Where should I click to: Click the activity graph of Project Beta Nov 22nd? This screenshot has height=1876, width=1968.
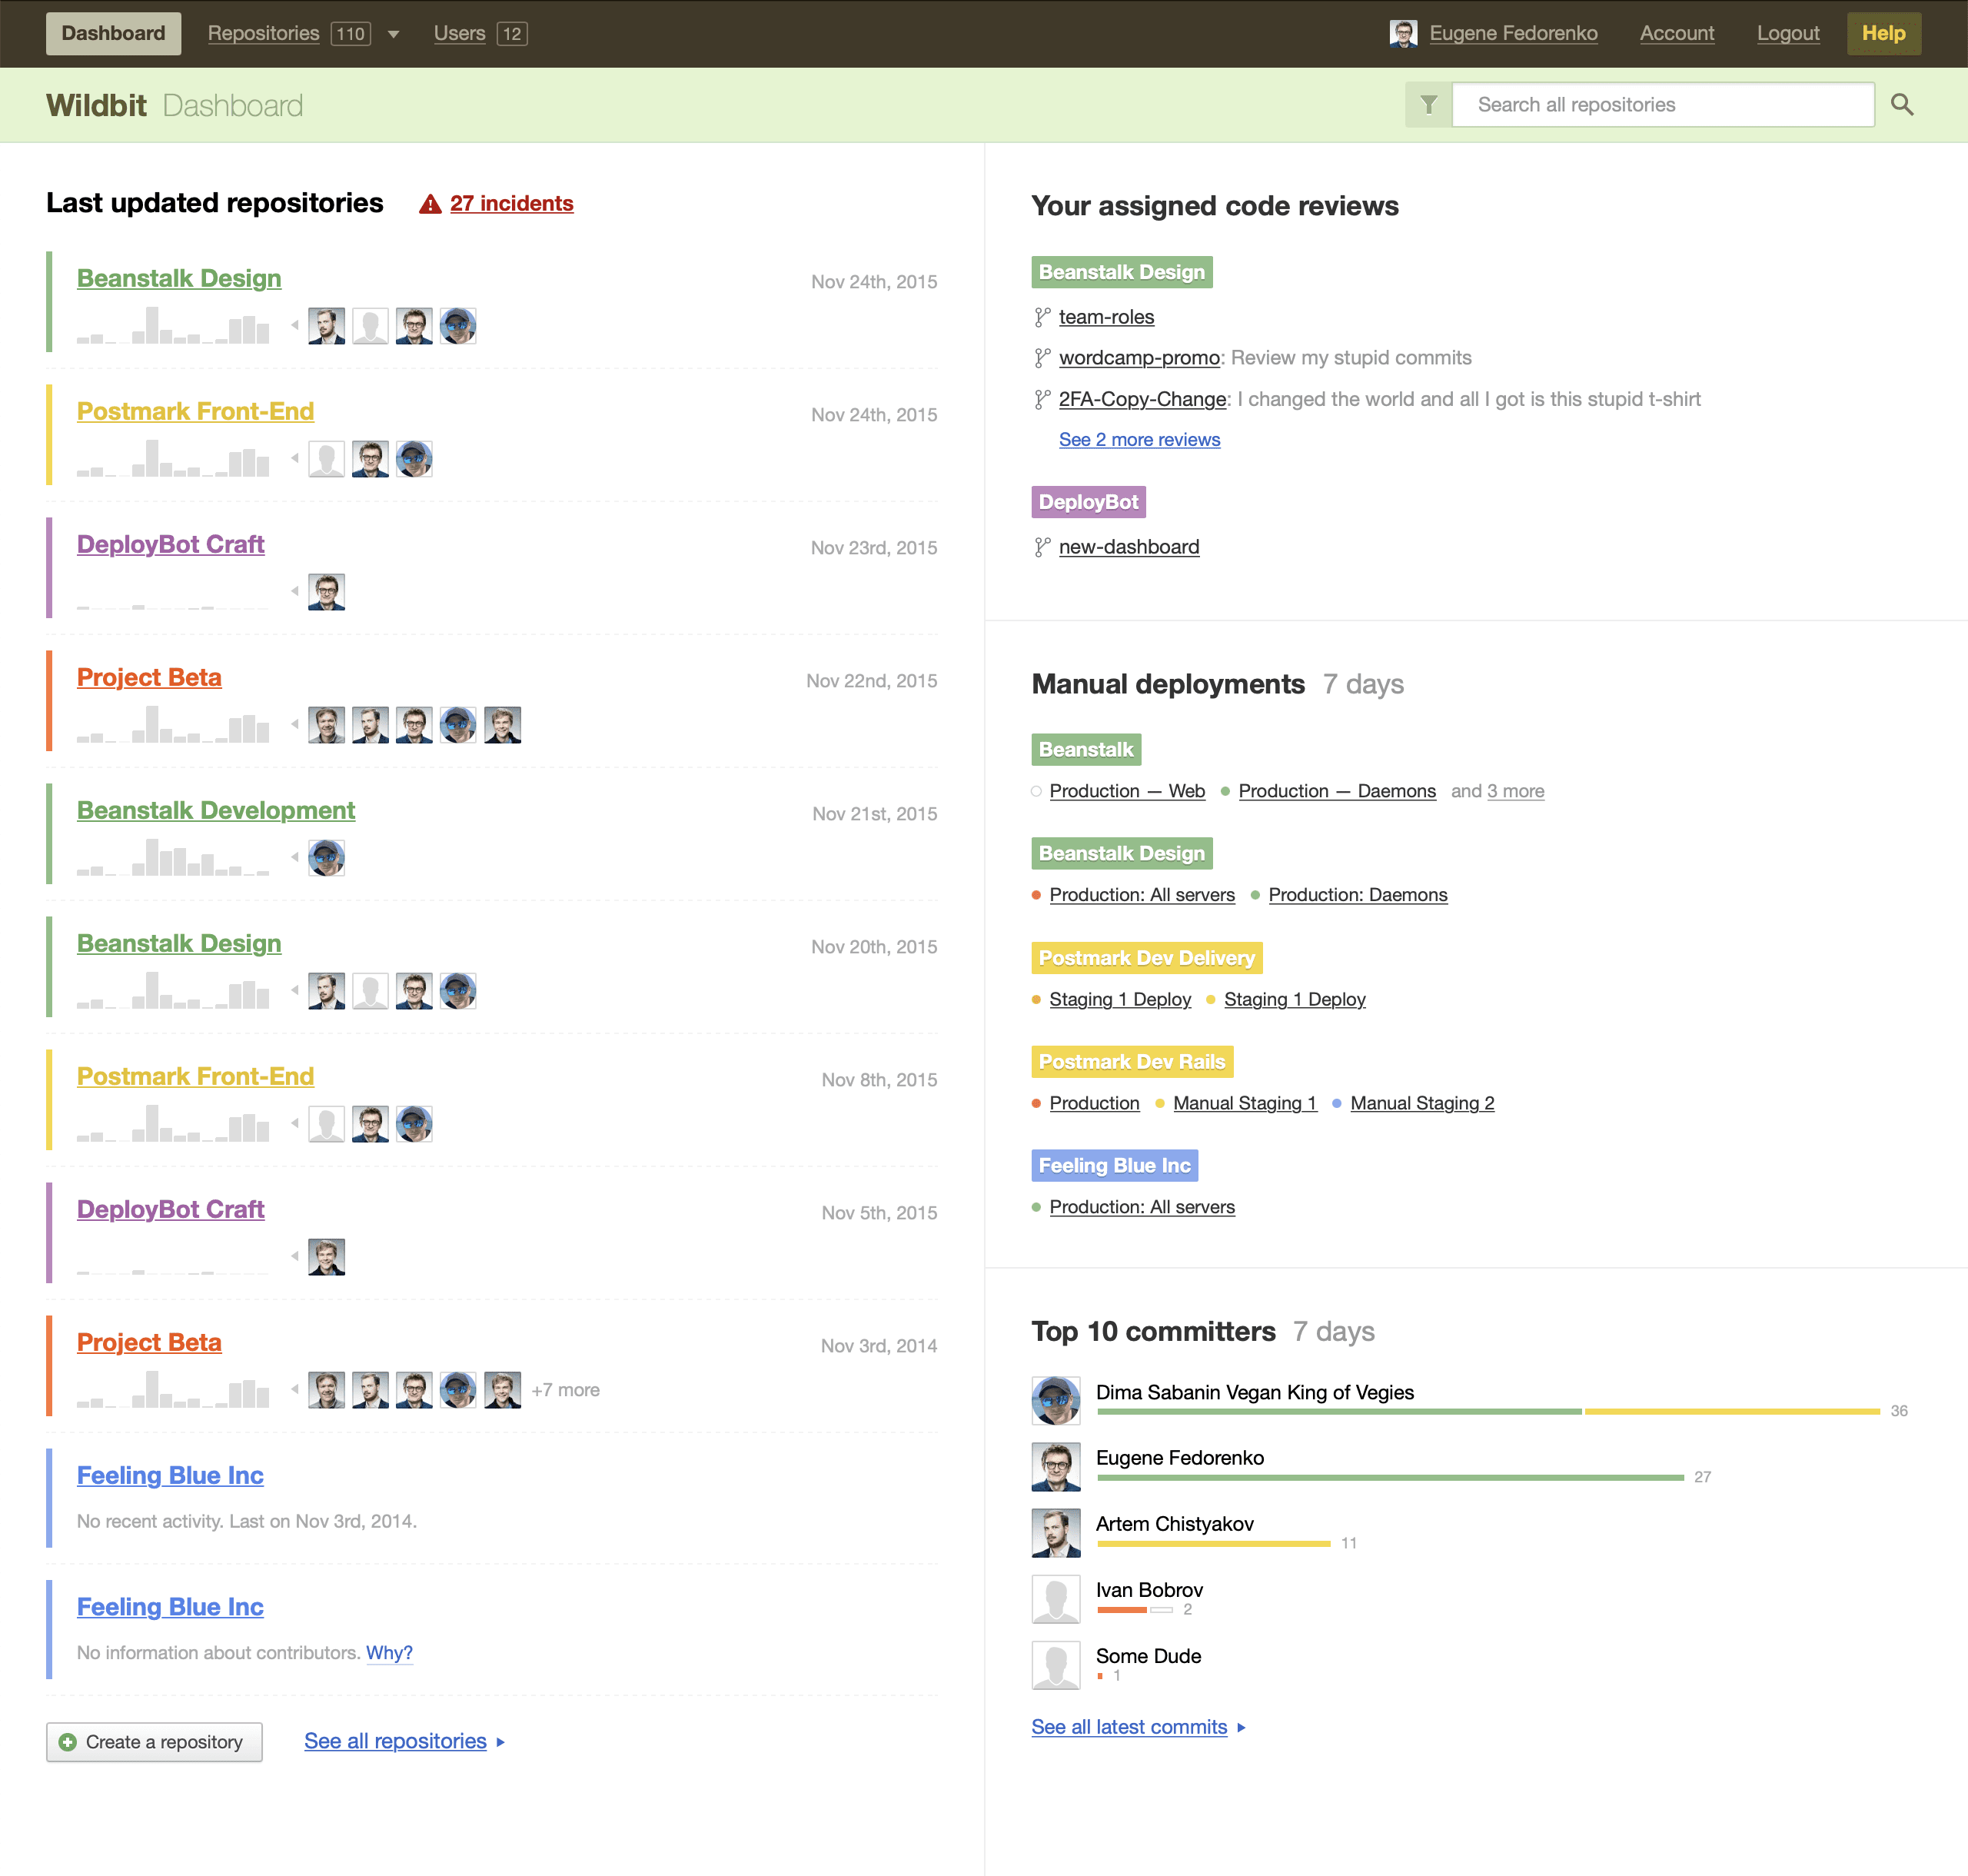(173, 724)
